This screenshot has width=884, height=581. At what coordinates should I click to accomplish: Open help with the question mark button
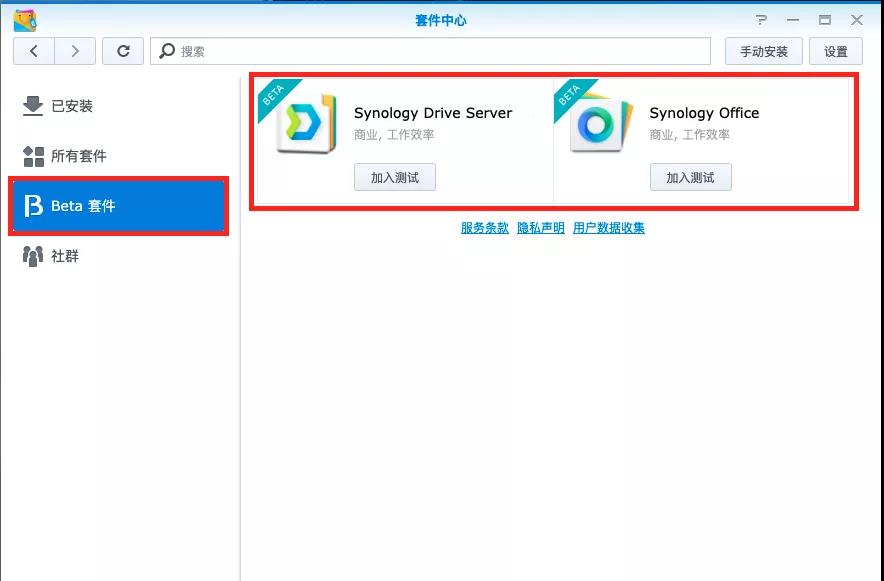762,20
